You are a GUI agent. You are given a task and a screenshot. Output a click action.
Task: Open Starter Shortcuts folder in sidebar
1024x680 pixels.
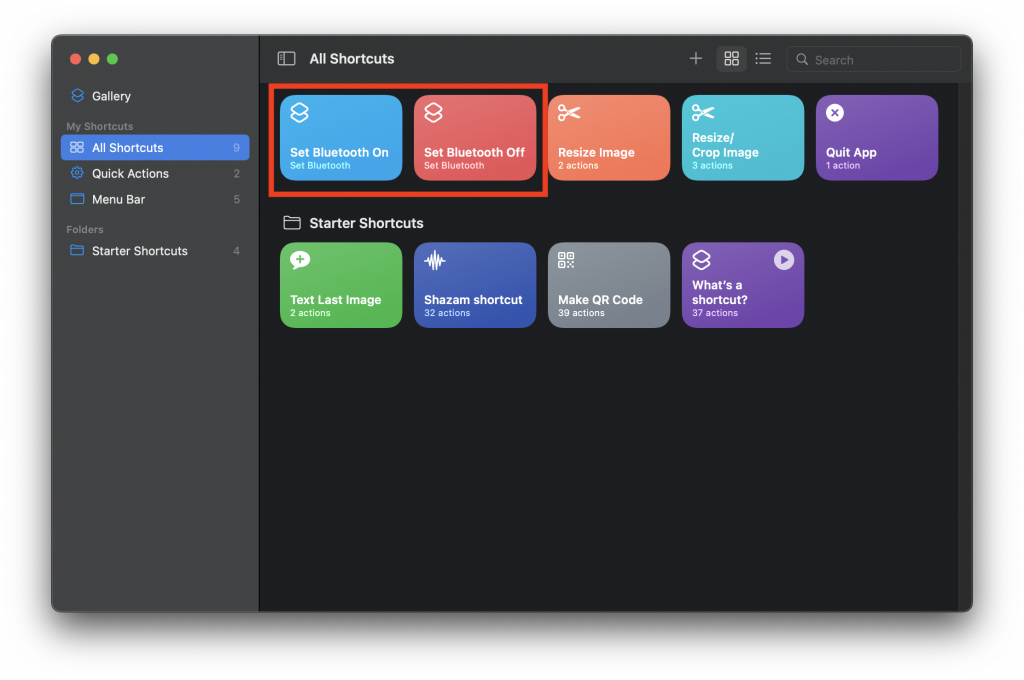pyautogui.click(x=139, y=251)
